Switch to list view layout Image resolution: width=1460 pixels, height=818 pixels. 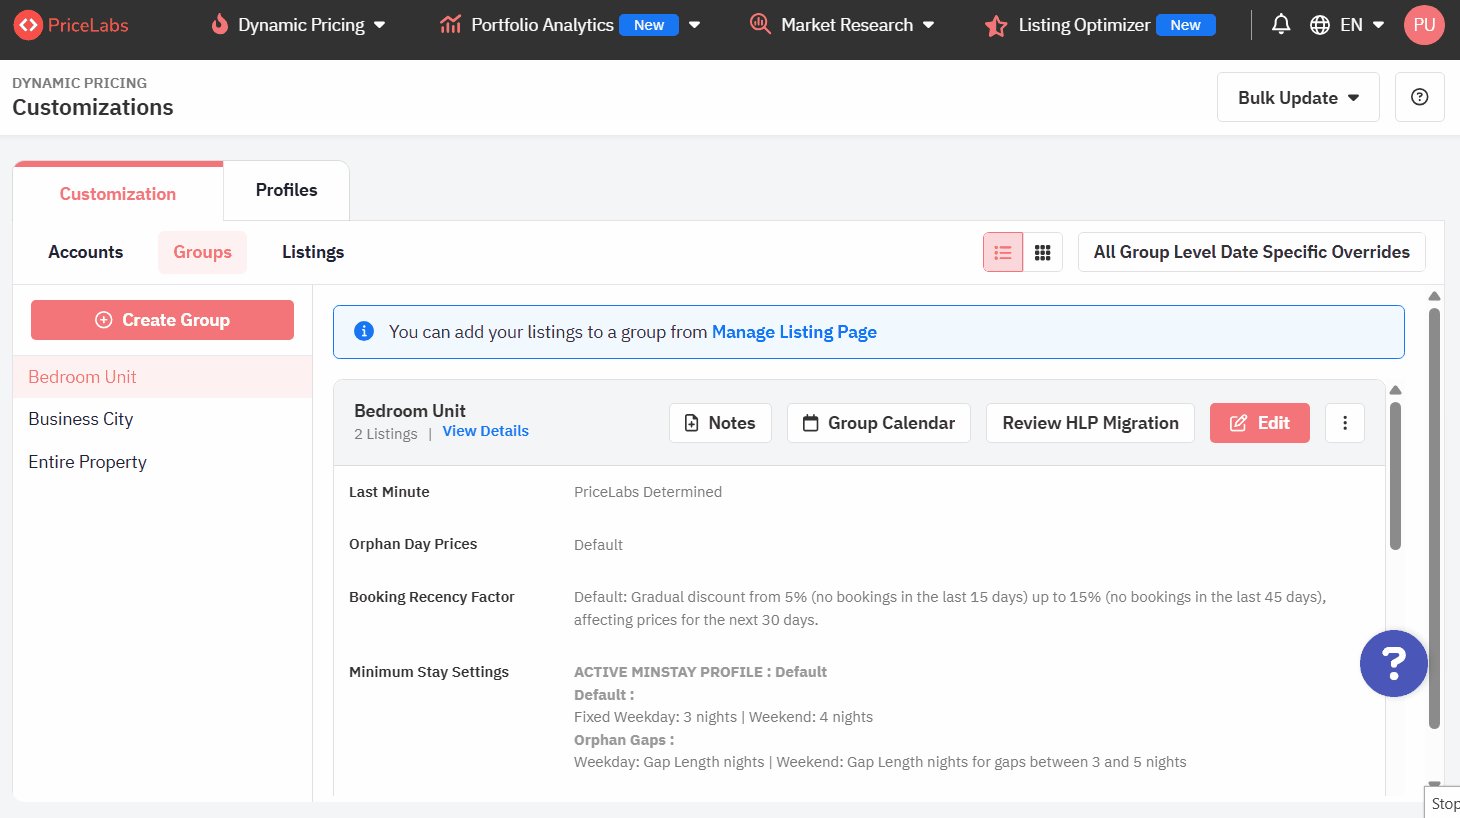point(1003,252)
